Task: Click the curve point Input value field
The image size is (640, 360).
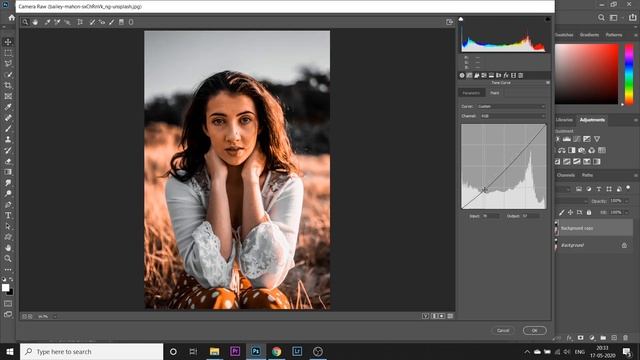Action: pos(490,216)
